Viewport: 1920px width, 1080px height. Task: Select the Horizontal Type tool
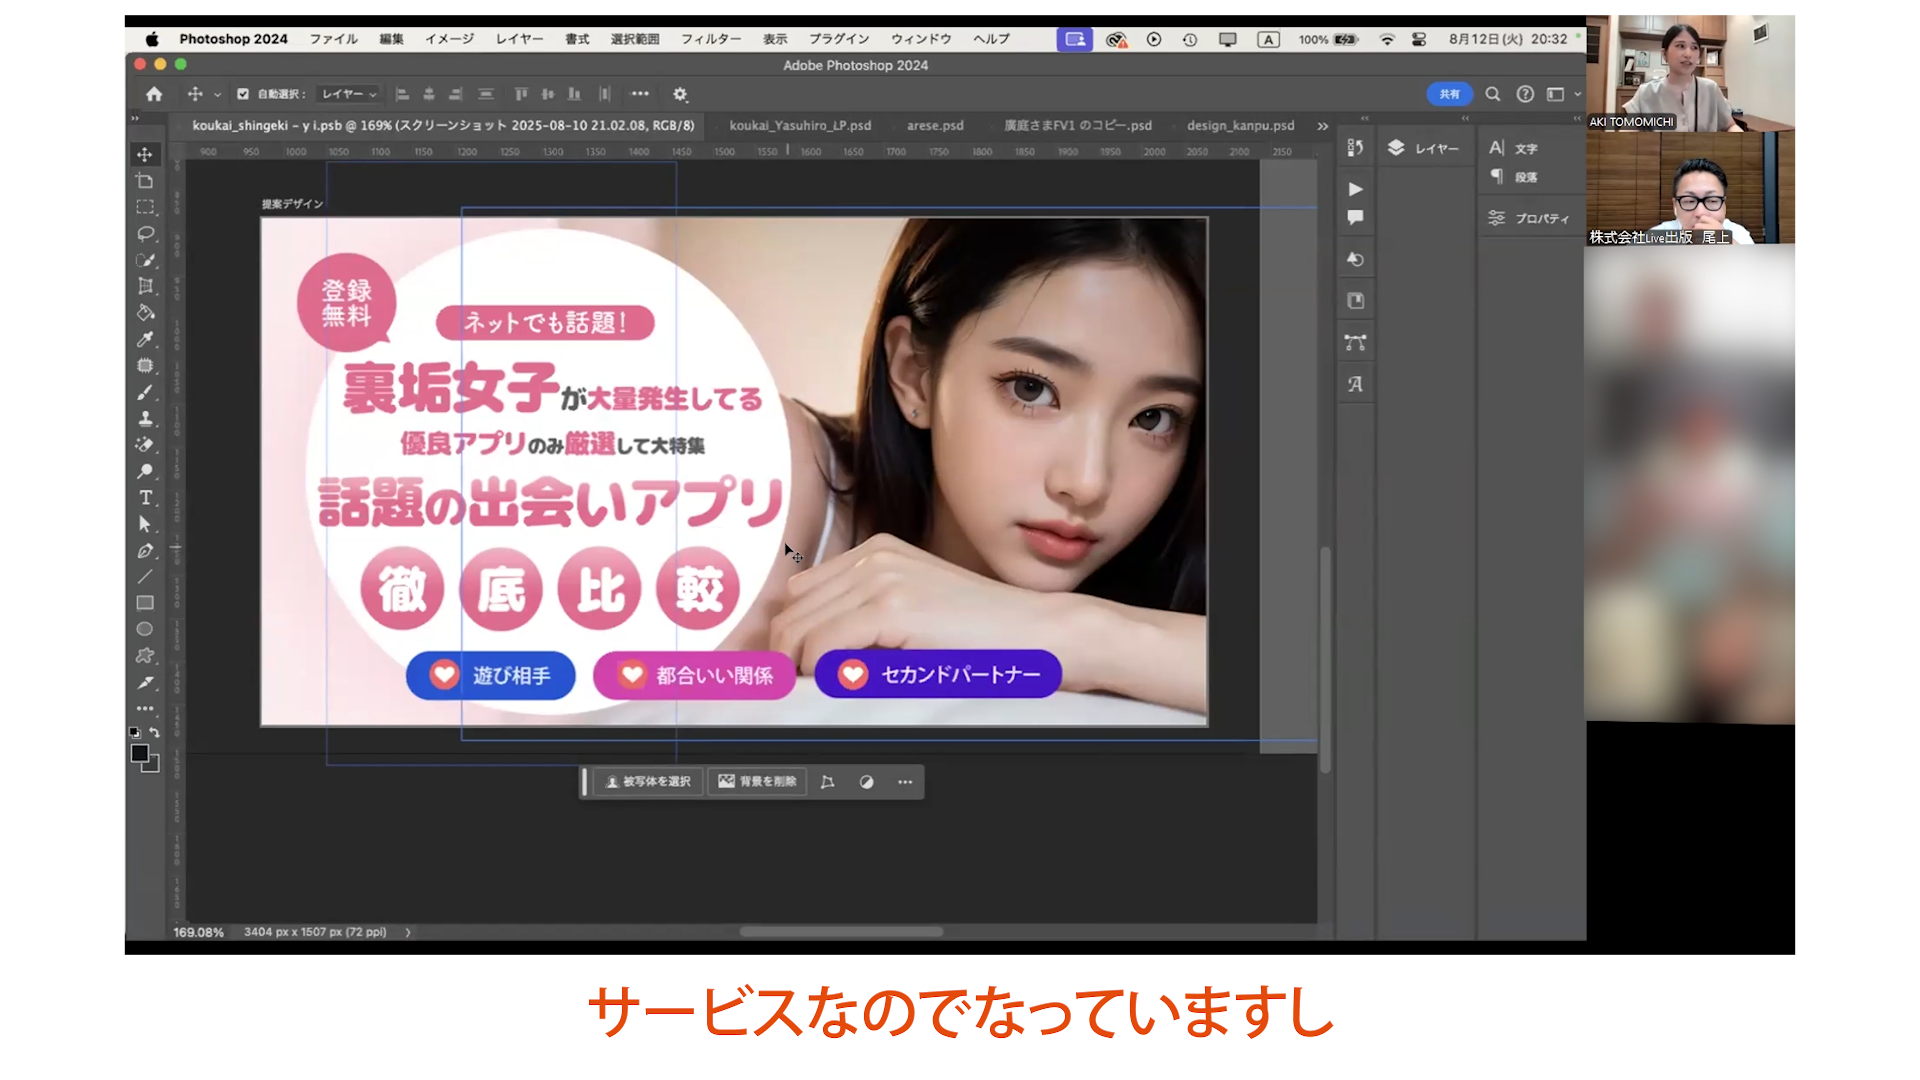[x=145, y=497]
